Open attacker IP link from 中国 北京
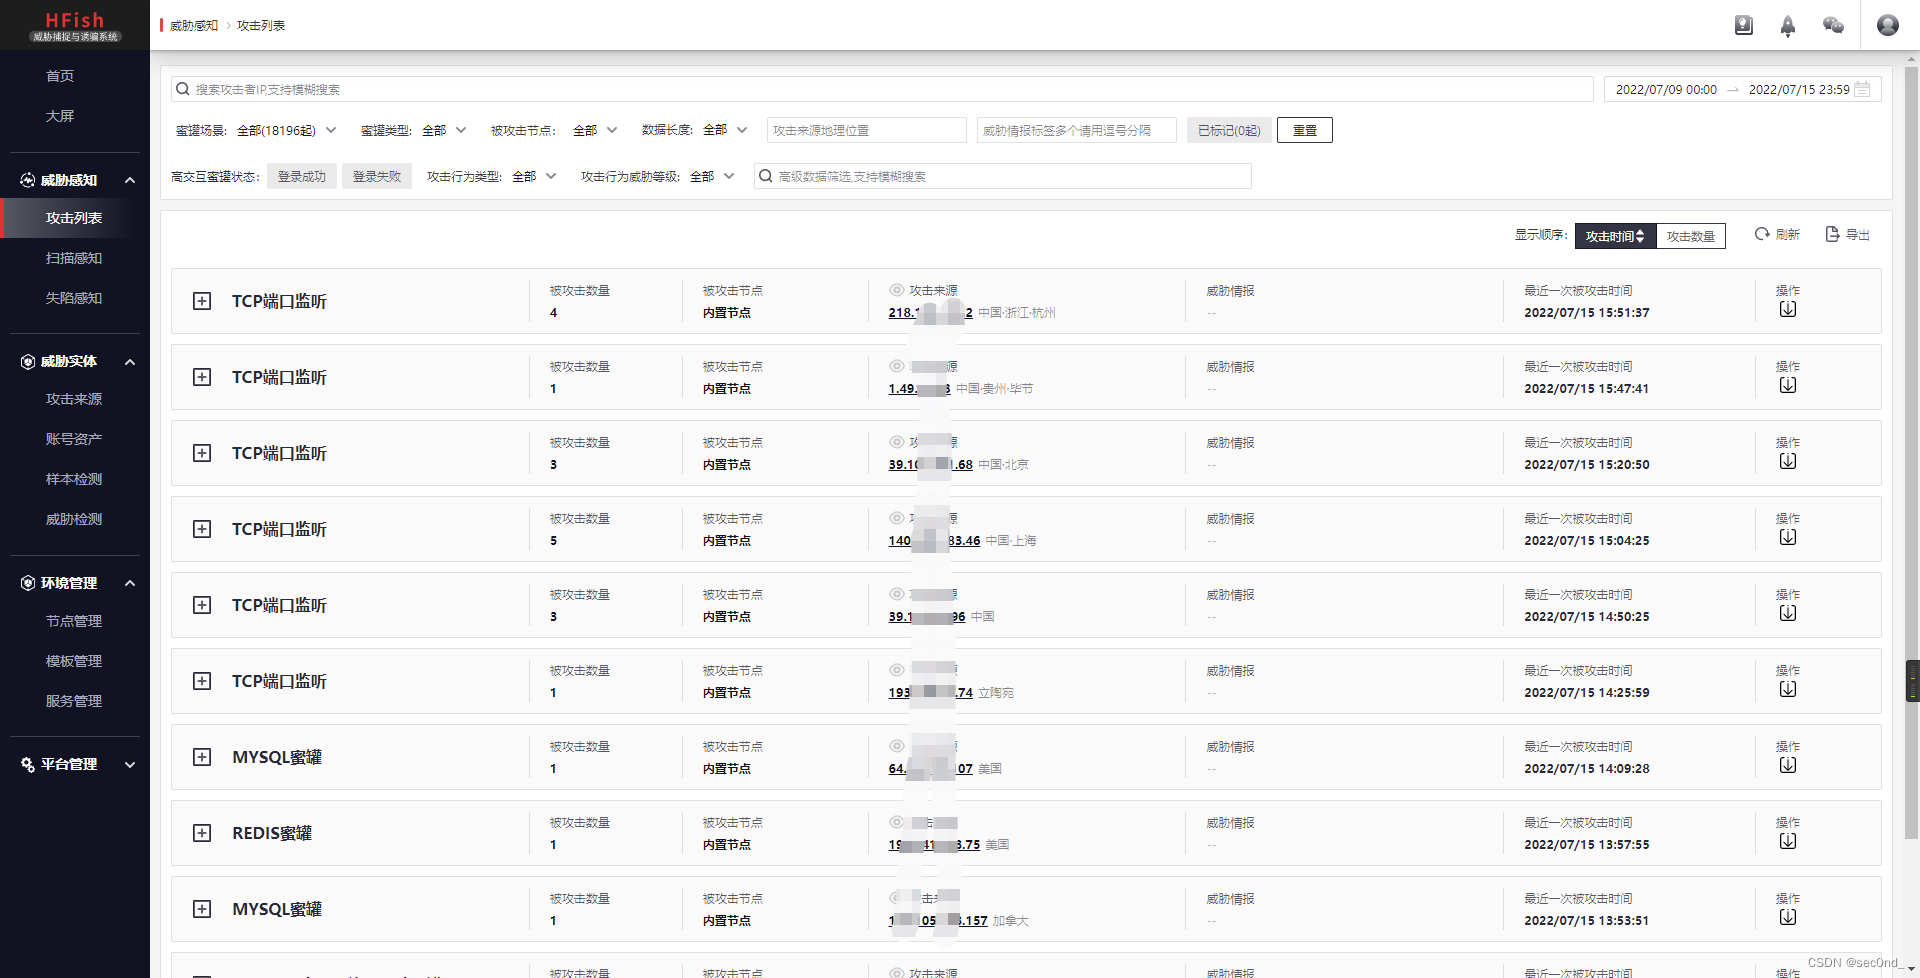This screenshot has width=1920, height=978. [x=930, y=464]
